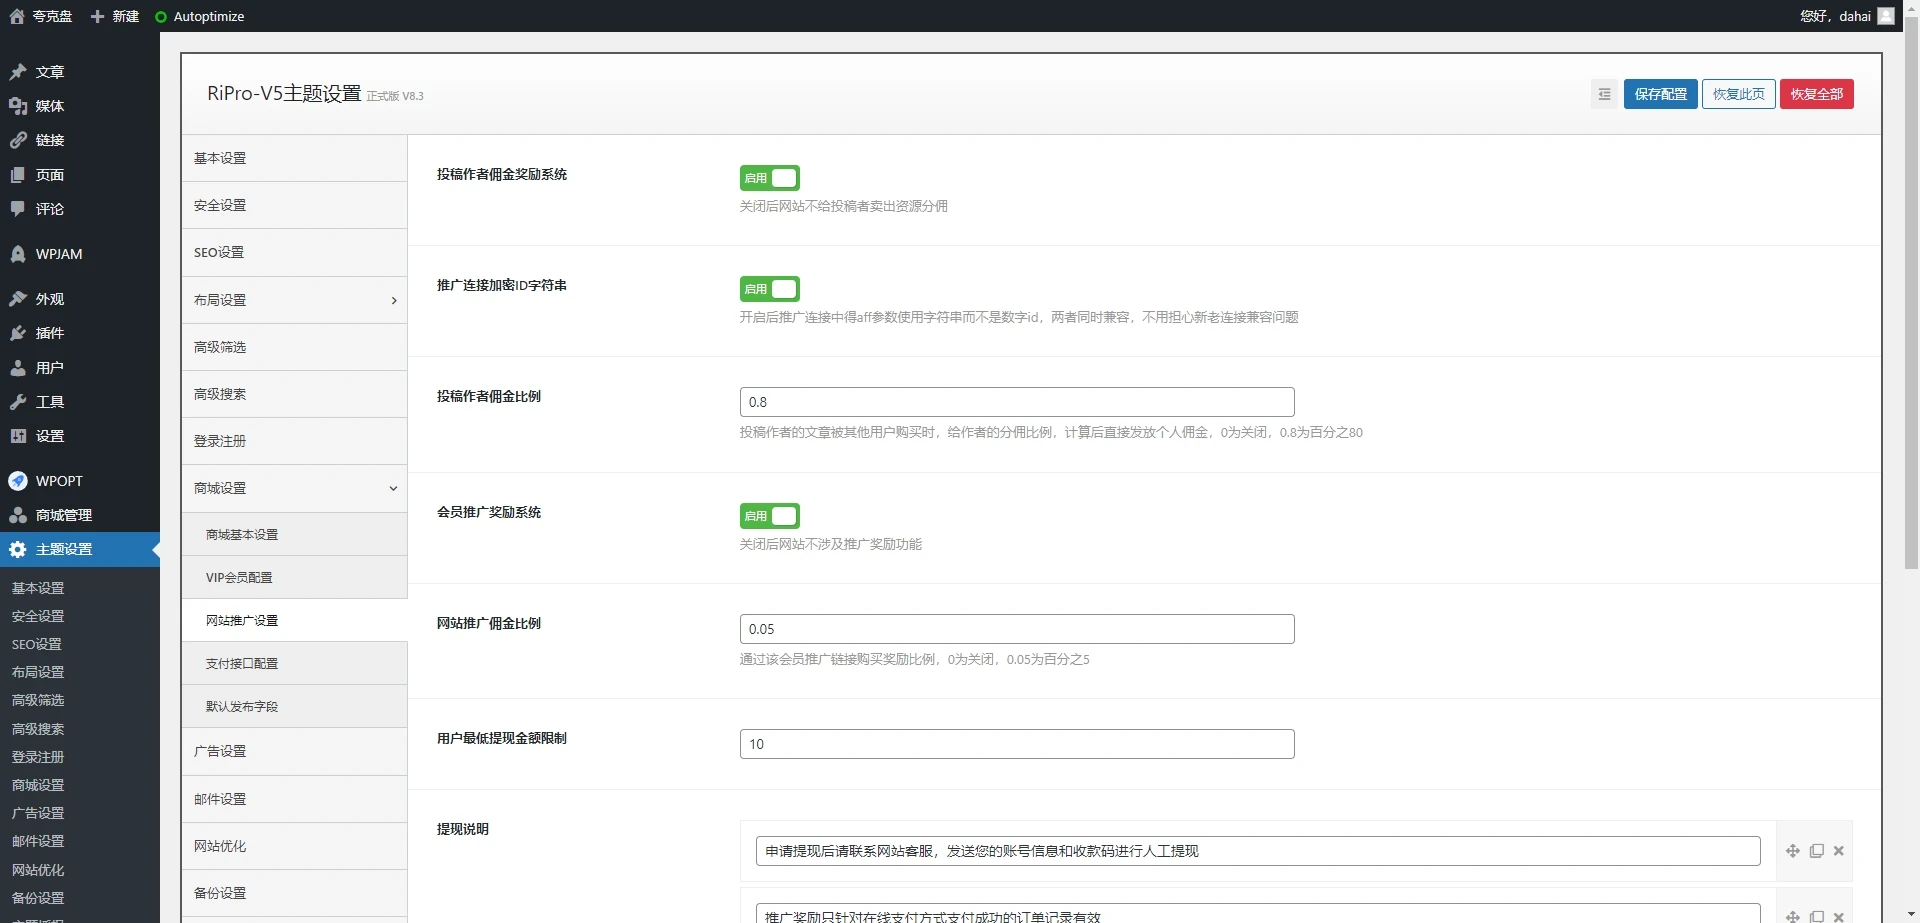The width and height of the screenshot is (1920, 923).
Task: Toggle 会员推广奖励系统 switch
Action: pos(770,516)
